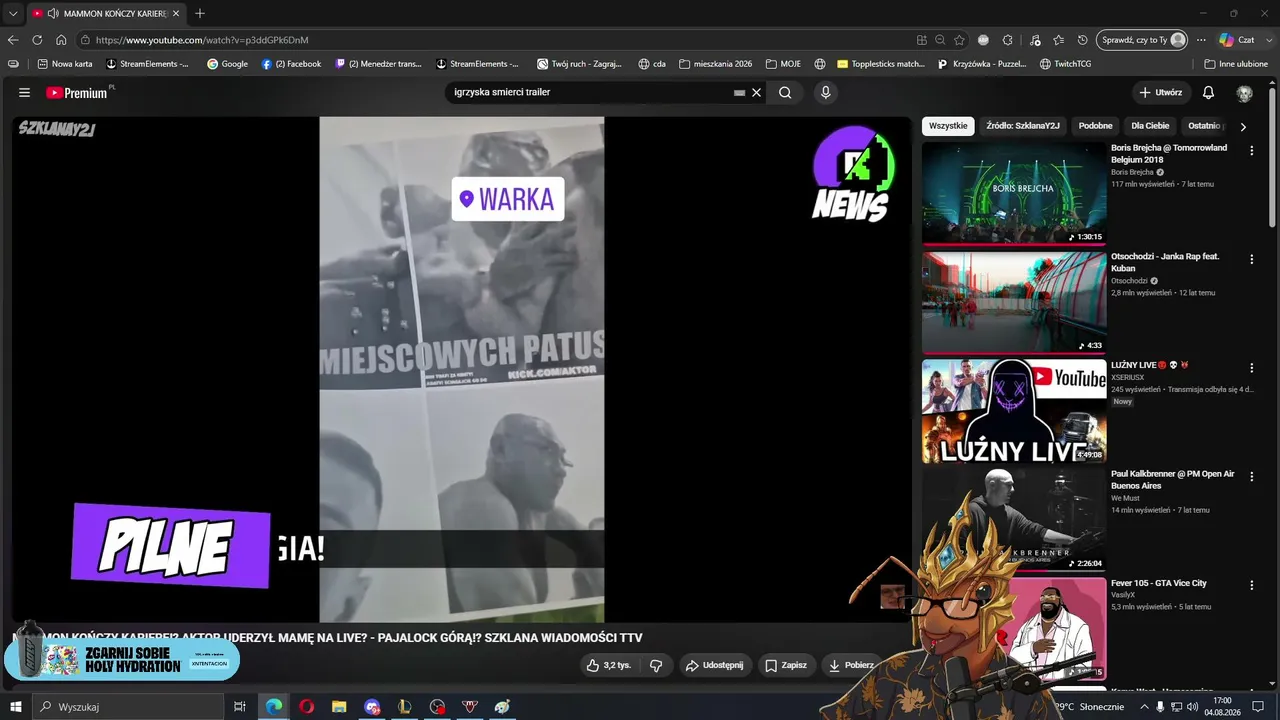Select the Podobne filter chip
The width and height of the screenshot is (1280, 720).
1095,126
